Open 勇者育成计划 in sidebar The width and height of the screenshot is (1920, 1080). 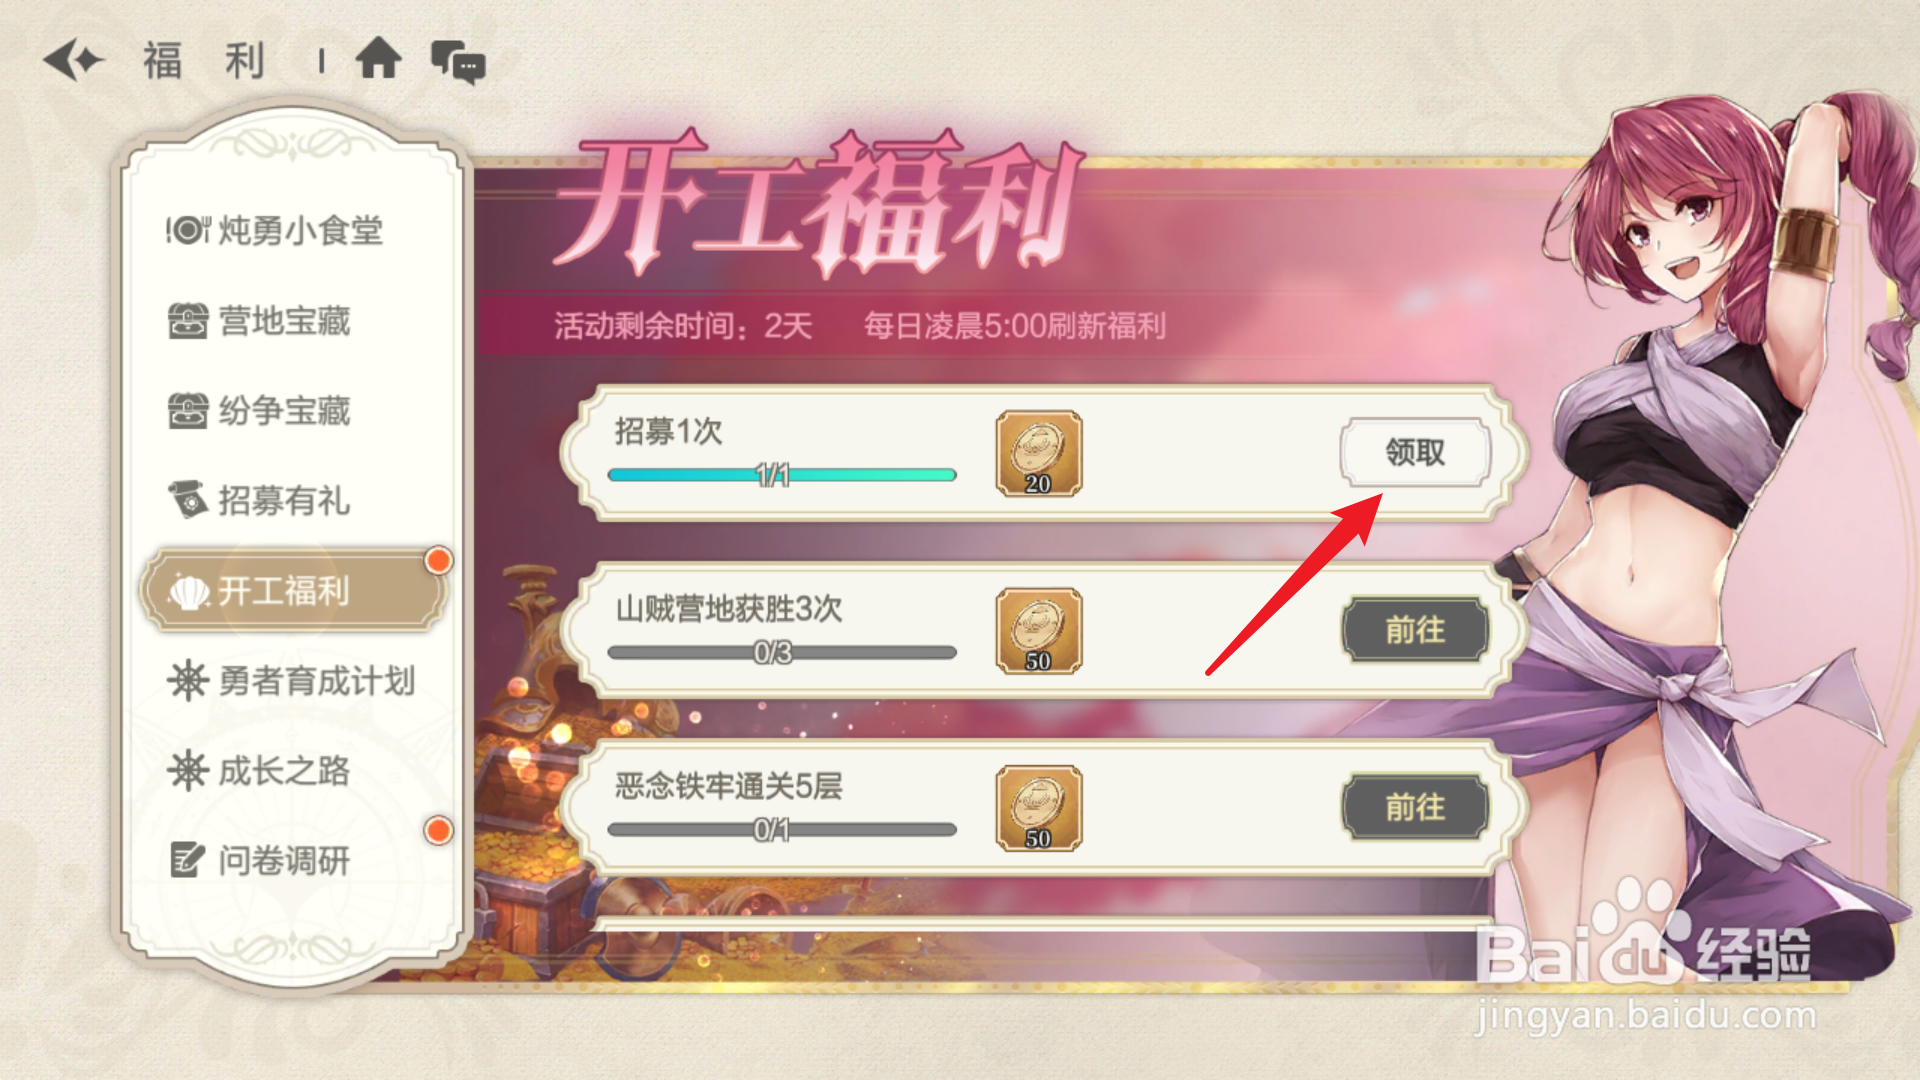[x=291, y=681]
